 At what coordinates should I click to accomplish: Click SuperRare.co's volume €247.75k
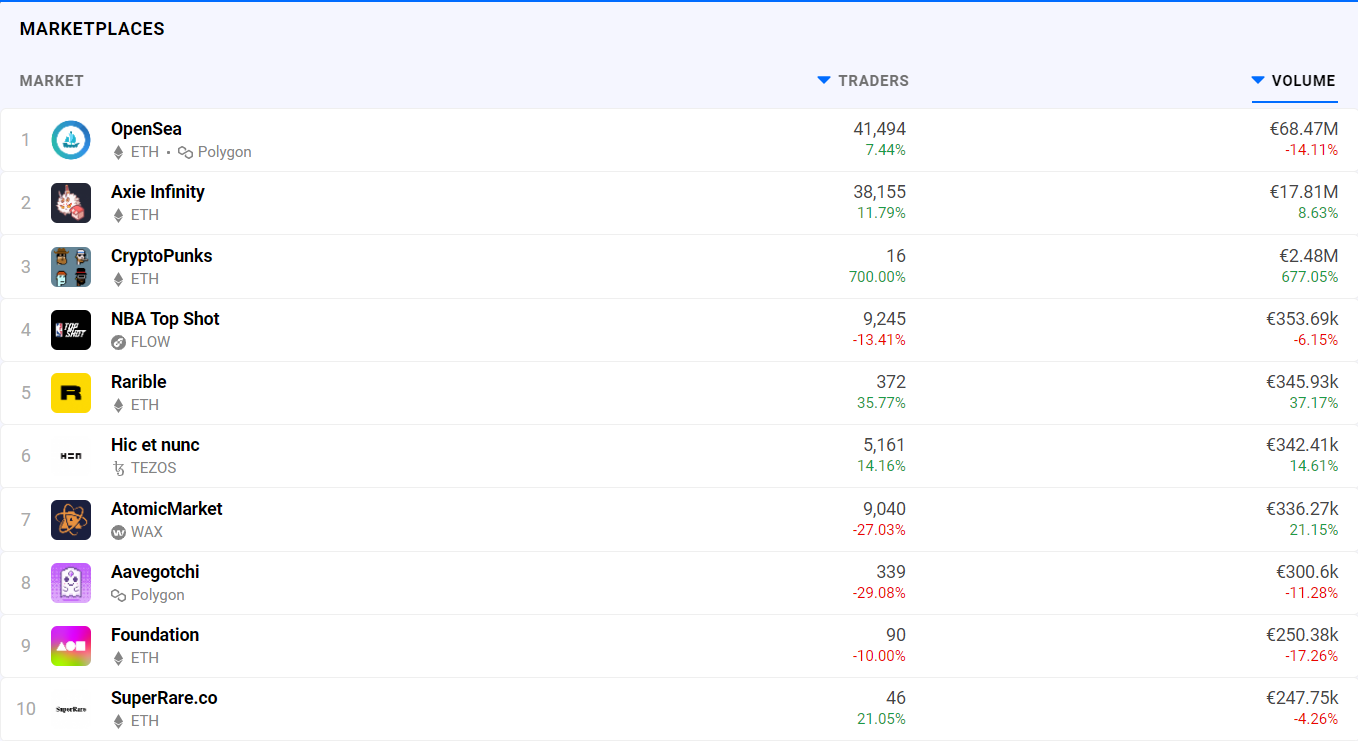tap(1301, 698)
